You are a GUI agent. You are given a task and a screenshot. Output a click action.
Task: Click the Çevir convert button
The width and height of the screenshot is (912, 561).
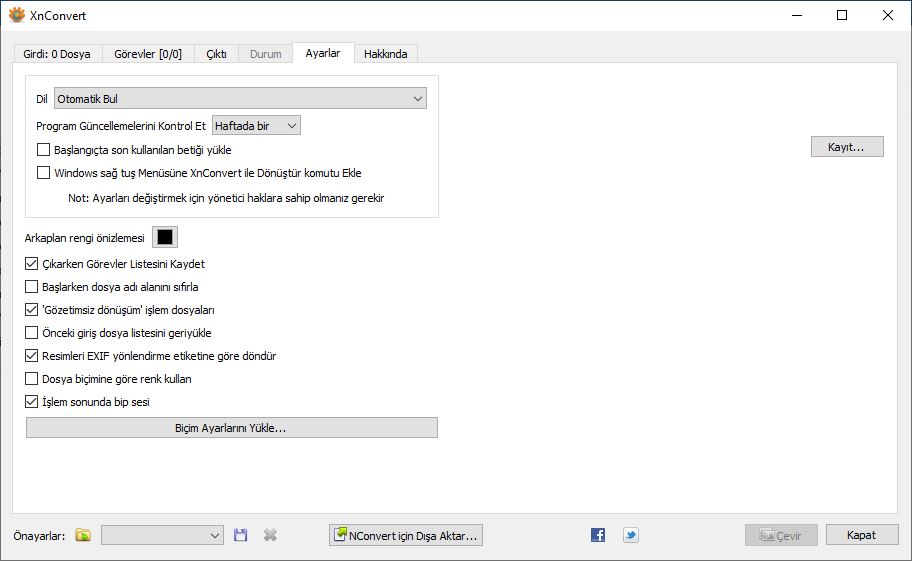click(x=781, y=535)
